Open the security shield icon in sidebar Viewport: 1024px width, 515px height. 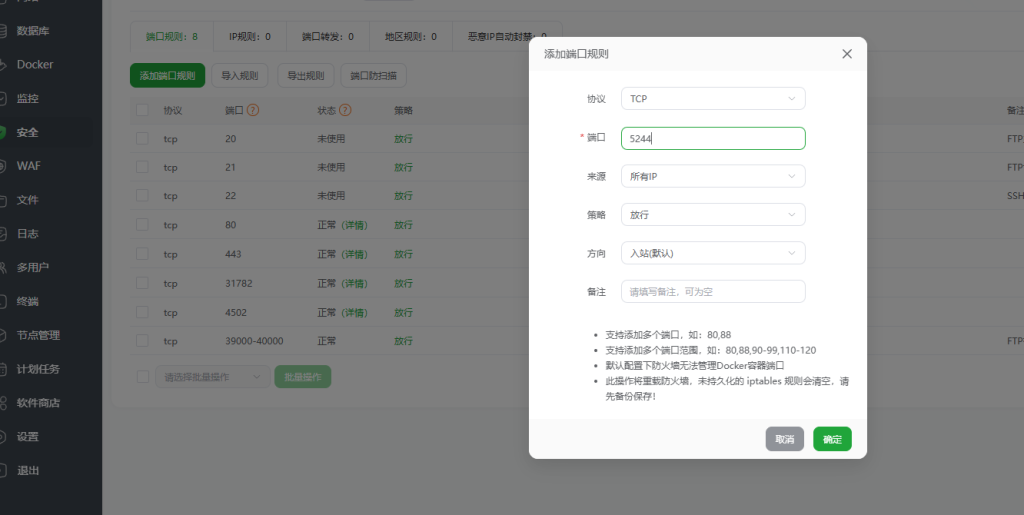click(x=3, y=132)
